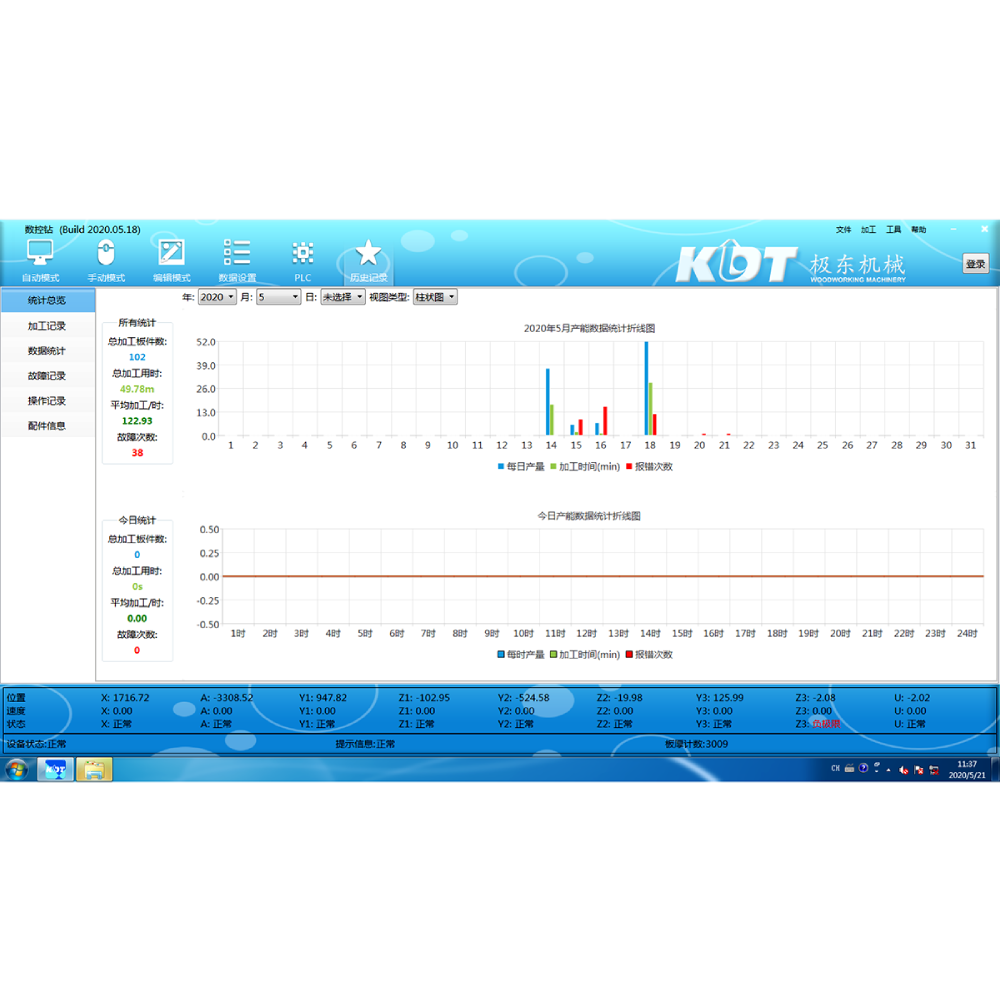
Task: Open the month dropdown showing 5
Action: (x=278, y=297)
